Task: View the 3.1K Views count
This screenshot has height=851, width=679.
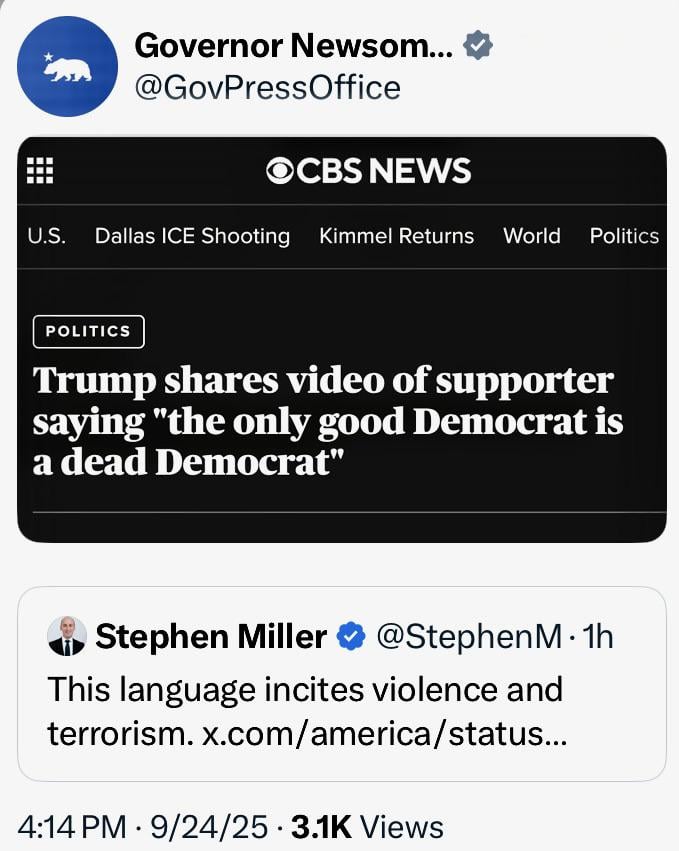Action: (x=367, y=827)
